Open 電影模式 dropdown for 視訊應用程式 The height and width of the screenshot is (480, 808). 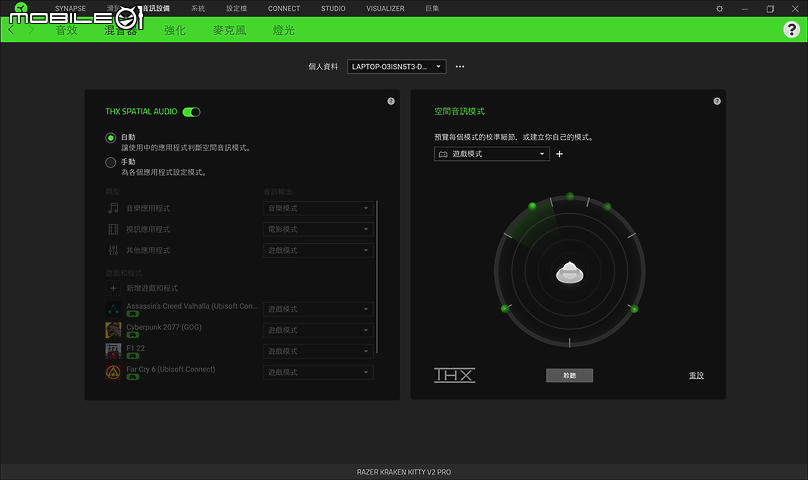pos(318,229)
